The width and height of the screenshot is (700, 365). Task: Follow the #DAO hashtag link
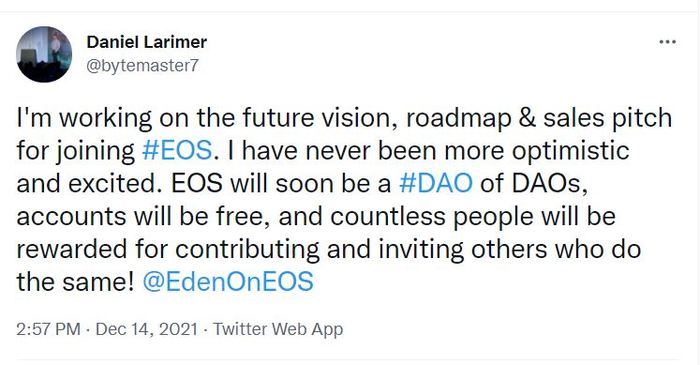click(x=435, y=184)
